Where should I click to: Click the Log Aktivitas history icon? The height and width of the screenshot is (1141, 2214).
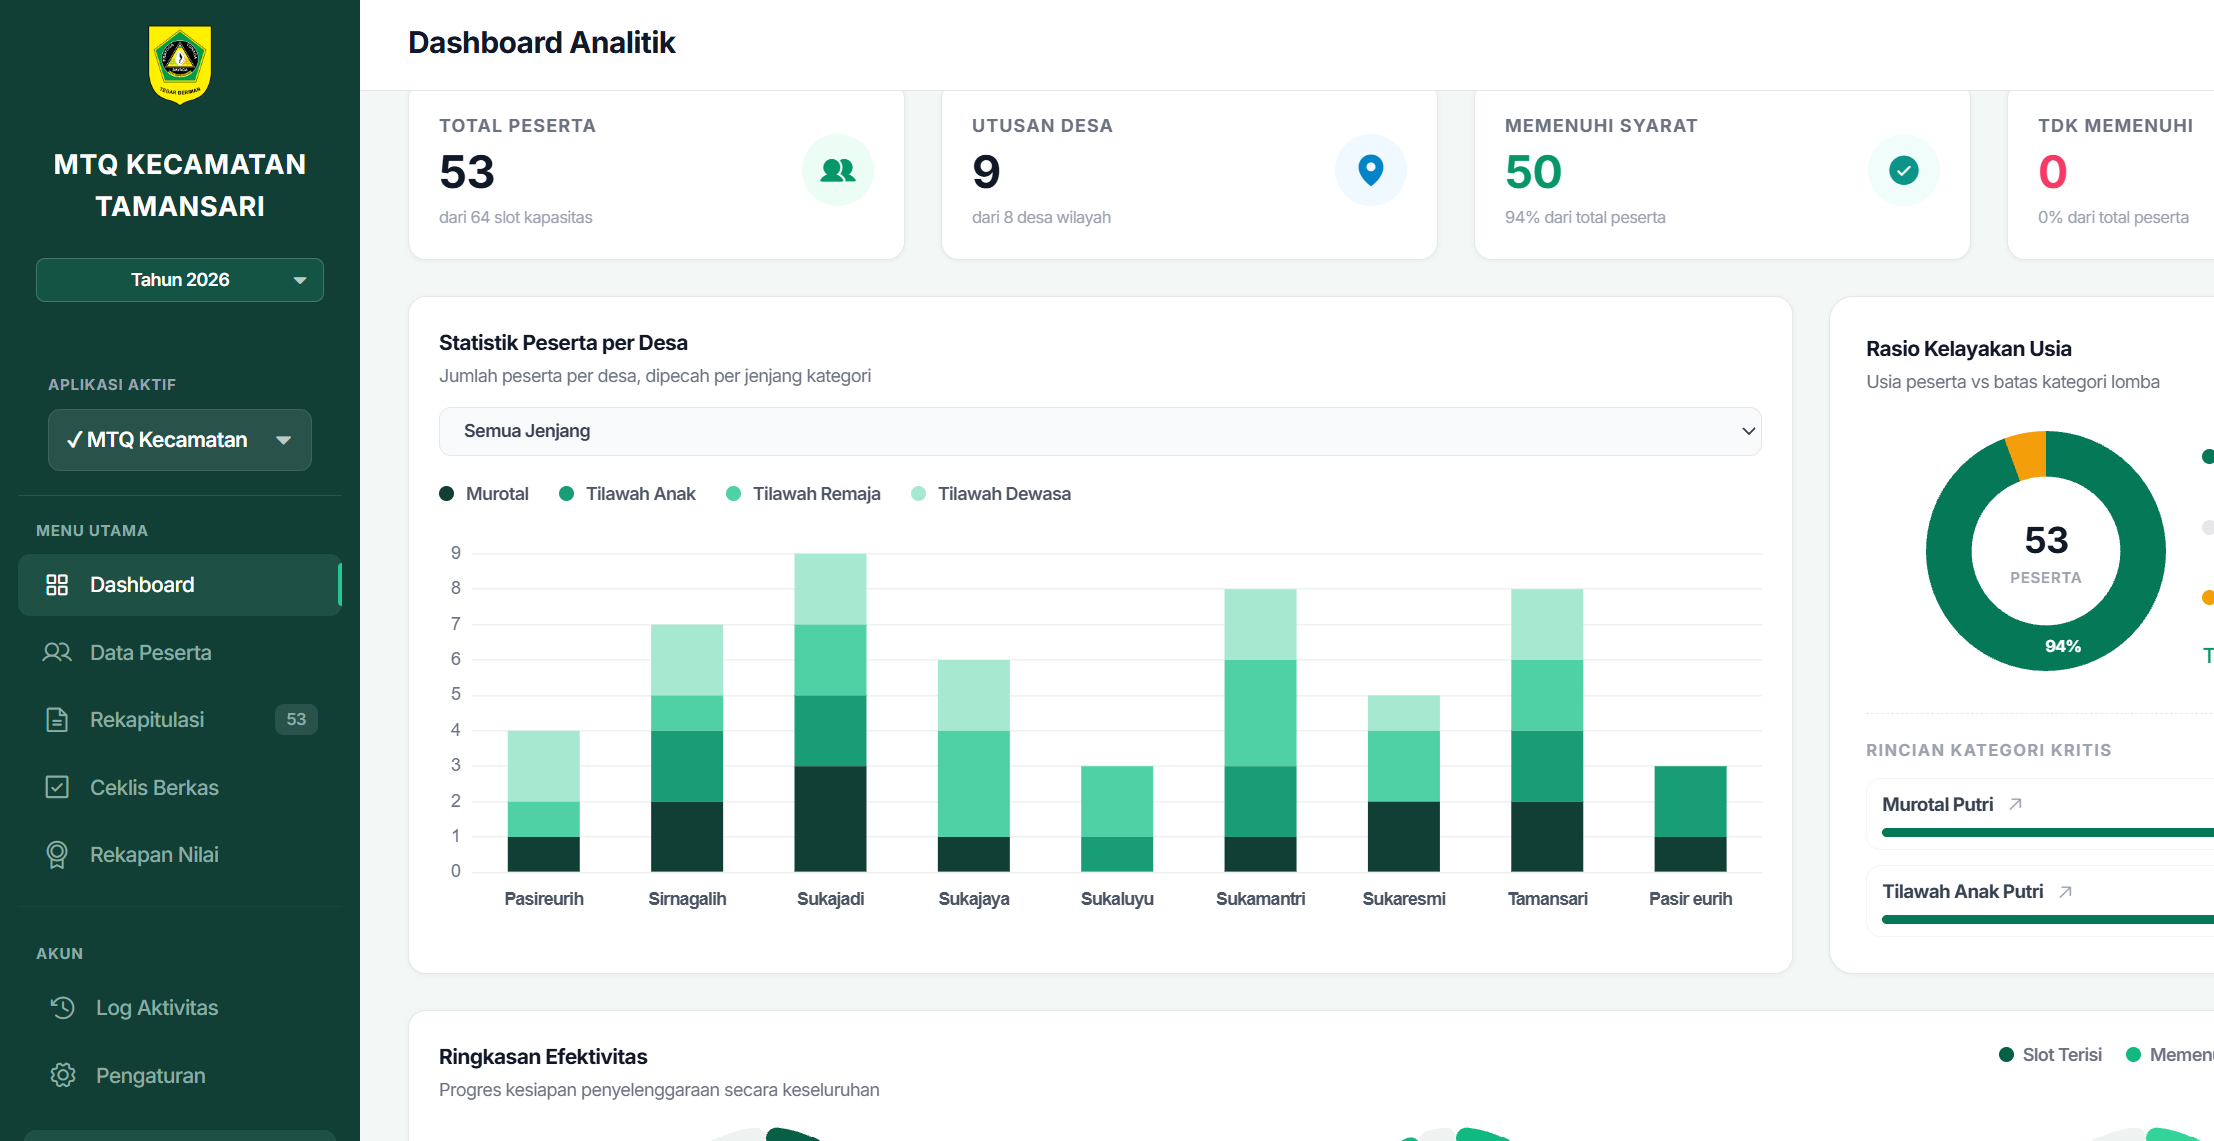click(x=63, y=1008)
